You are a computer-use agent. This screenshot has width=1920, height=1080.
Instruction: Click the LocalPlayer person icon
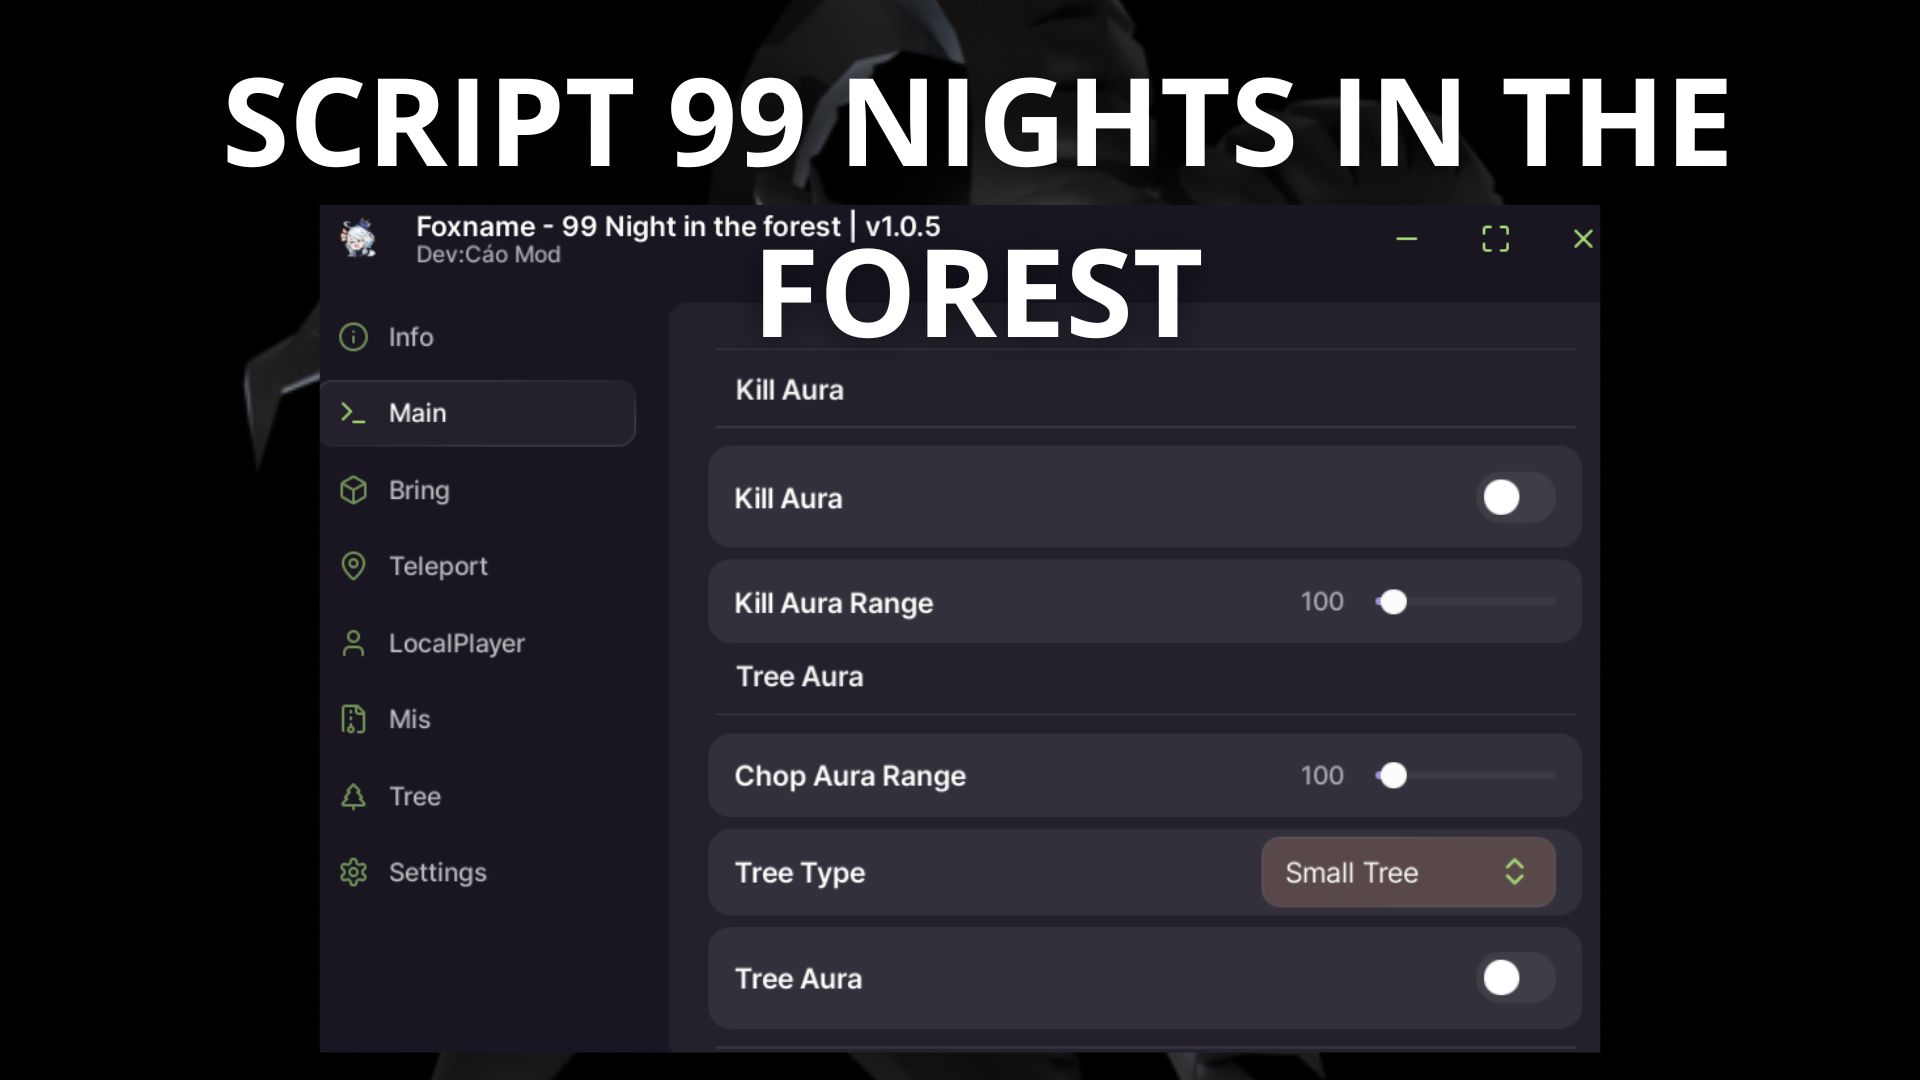point(353,643)
